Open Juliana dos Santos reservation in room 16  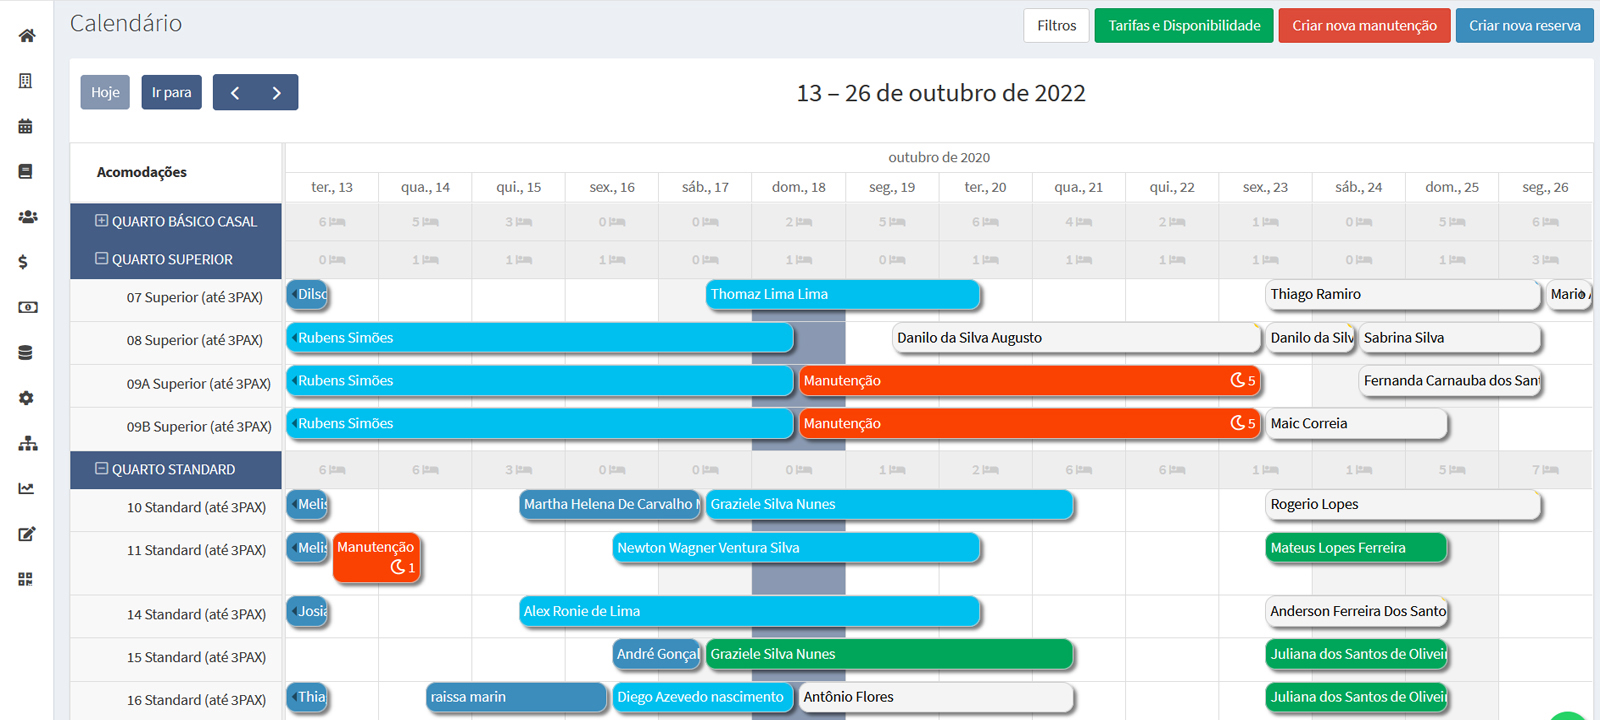(x=1356, y=698)
